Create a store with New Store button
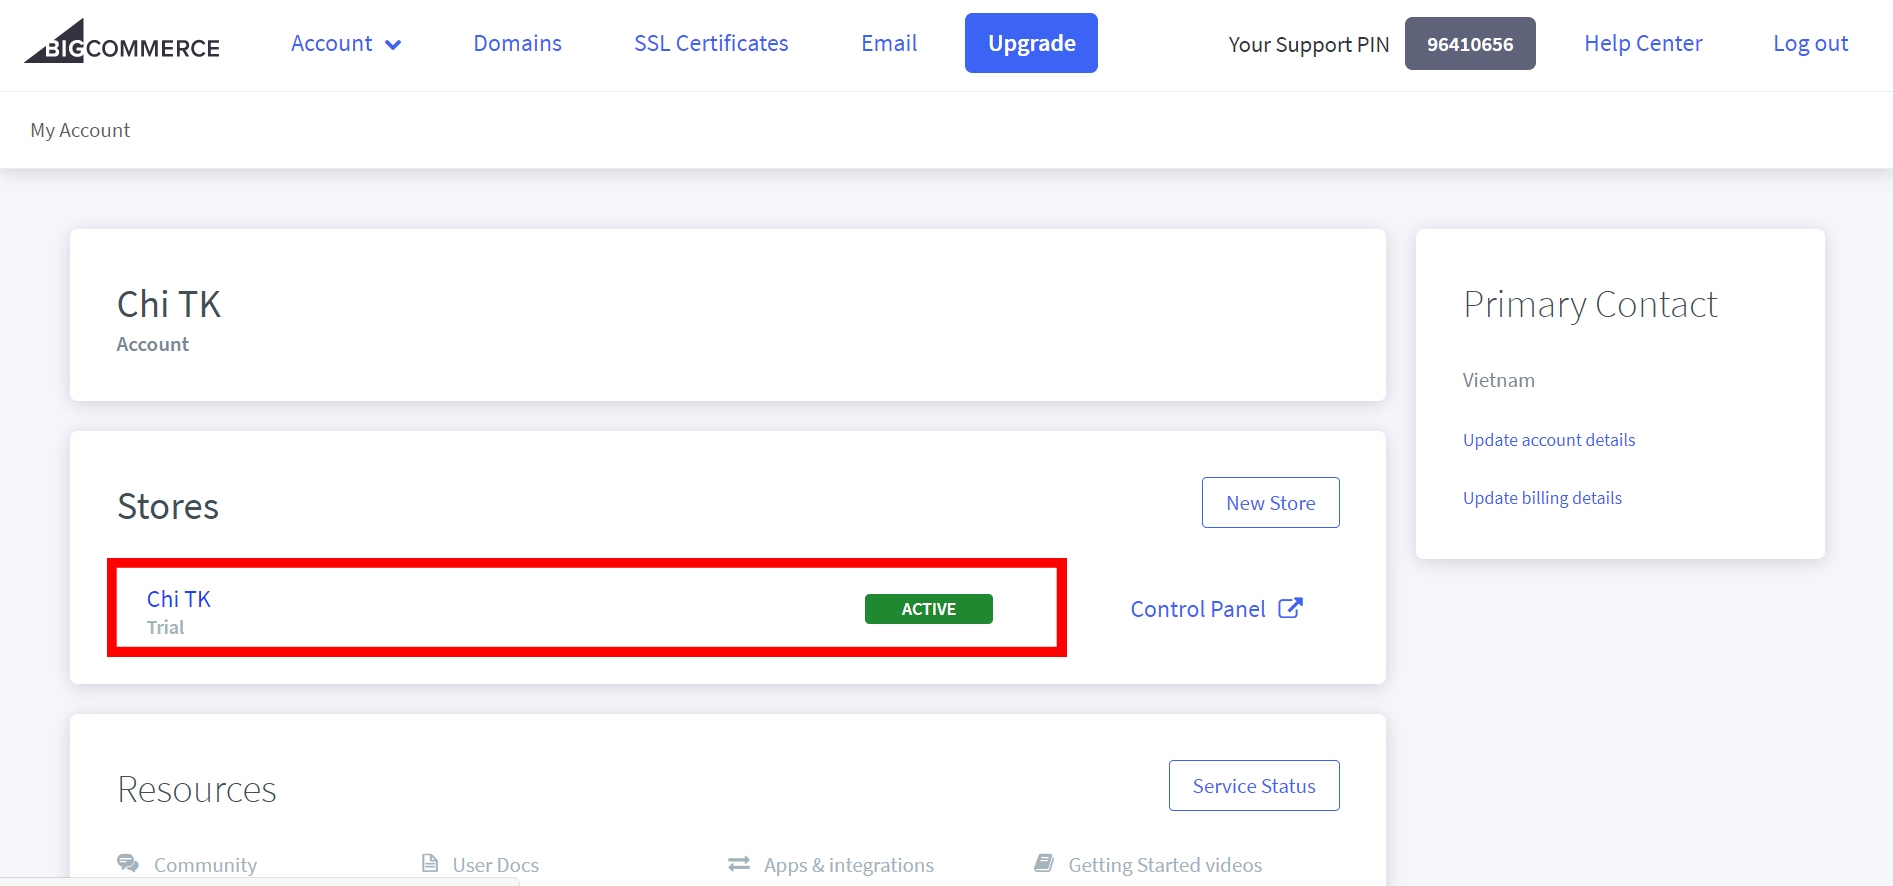 (1270, 503)
